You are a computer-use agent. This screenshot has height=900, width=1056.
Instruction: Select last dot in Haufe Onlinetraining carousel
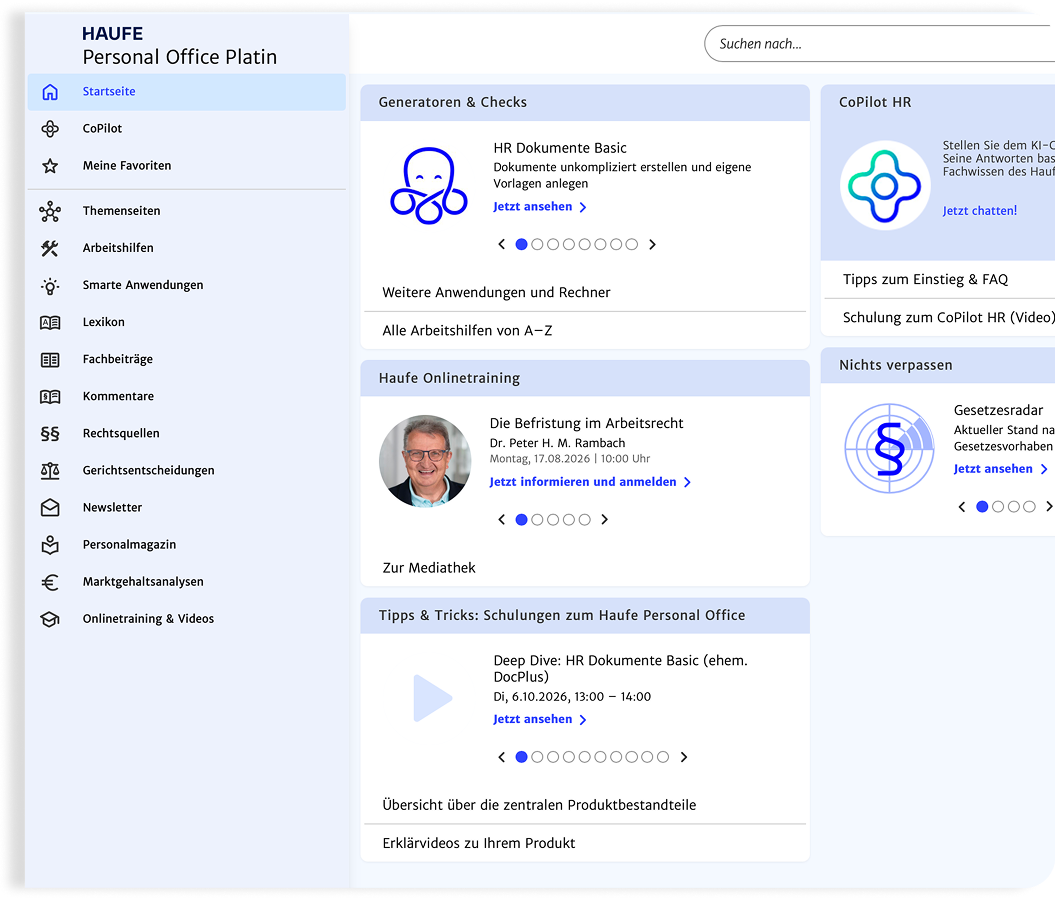585,519
